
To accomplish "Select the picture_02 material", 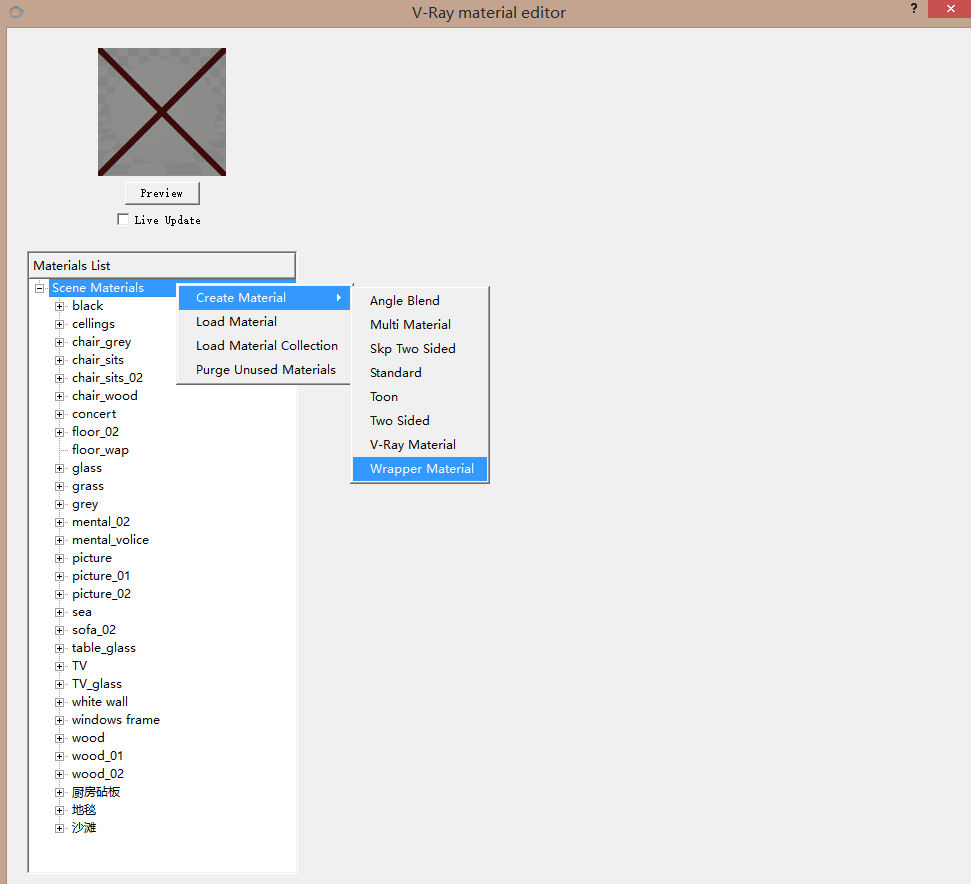I will [102, 594].
